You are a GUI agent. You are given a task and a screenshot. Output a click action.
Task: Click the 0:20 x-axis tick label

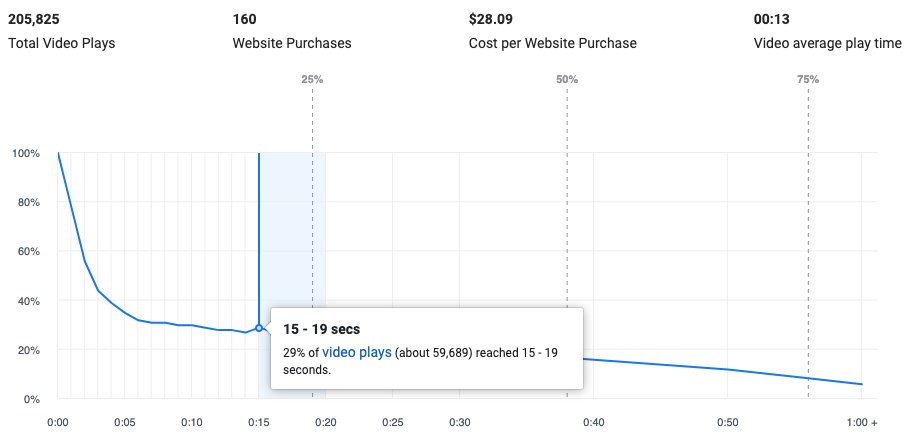(326, 422)
